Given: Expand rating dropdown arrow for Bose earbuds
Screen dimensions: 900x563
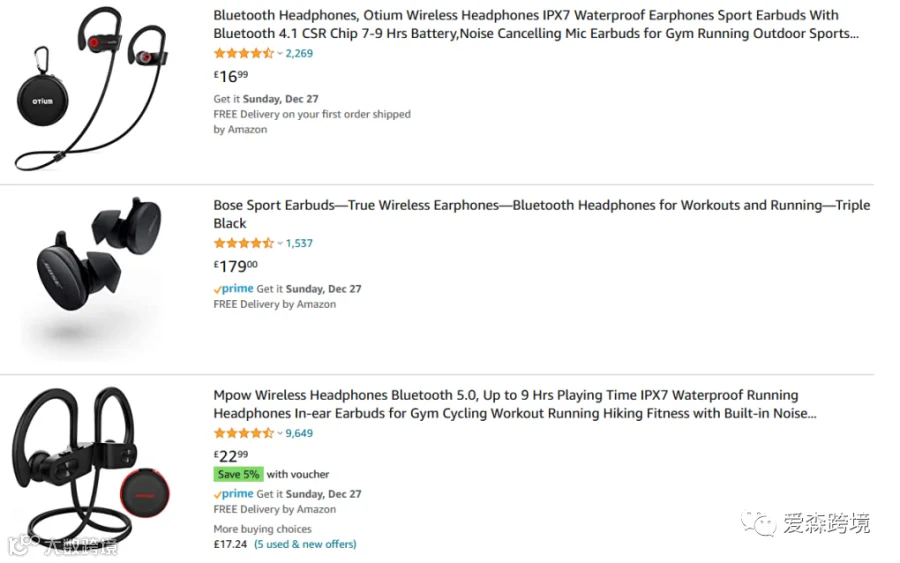Looking at the screenshot, I should pyautogui.click(x=280, y=243).
